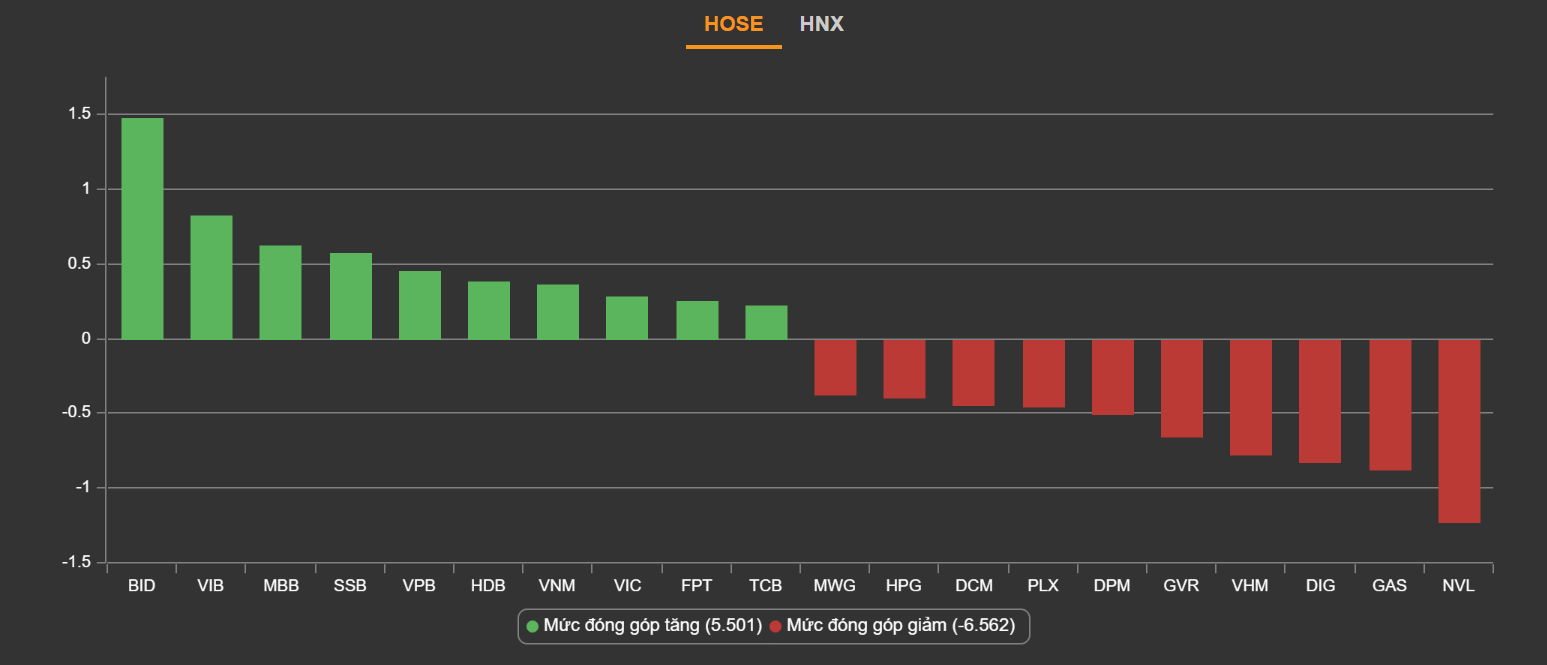
Task: Select the VIB bar in the chart
Action: pyautogui.click(x=211, y=277)
